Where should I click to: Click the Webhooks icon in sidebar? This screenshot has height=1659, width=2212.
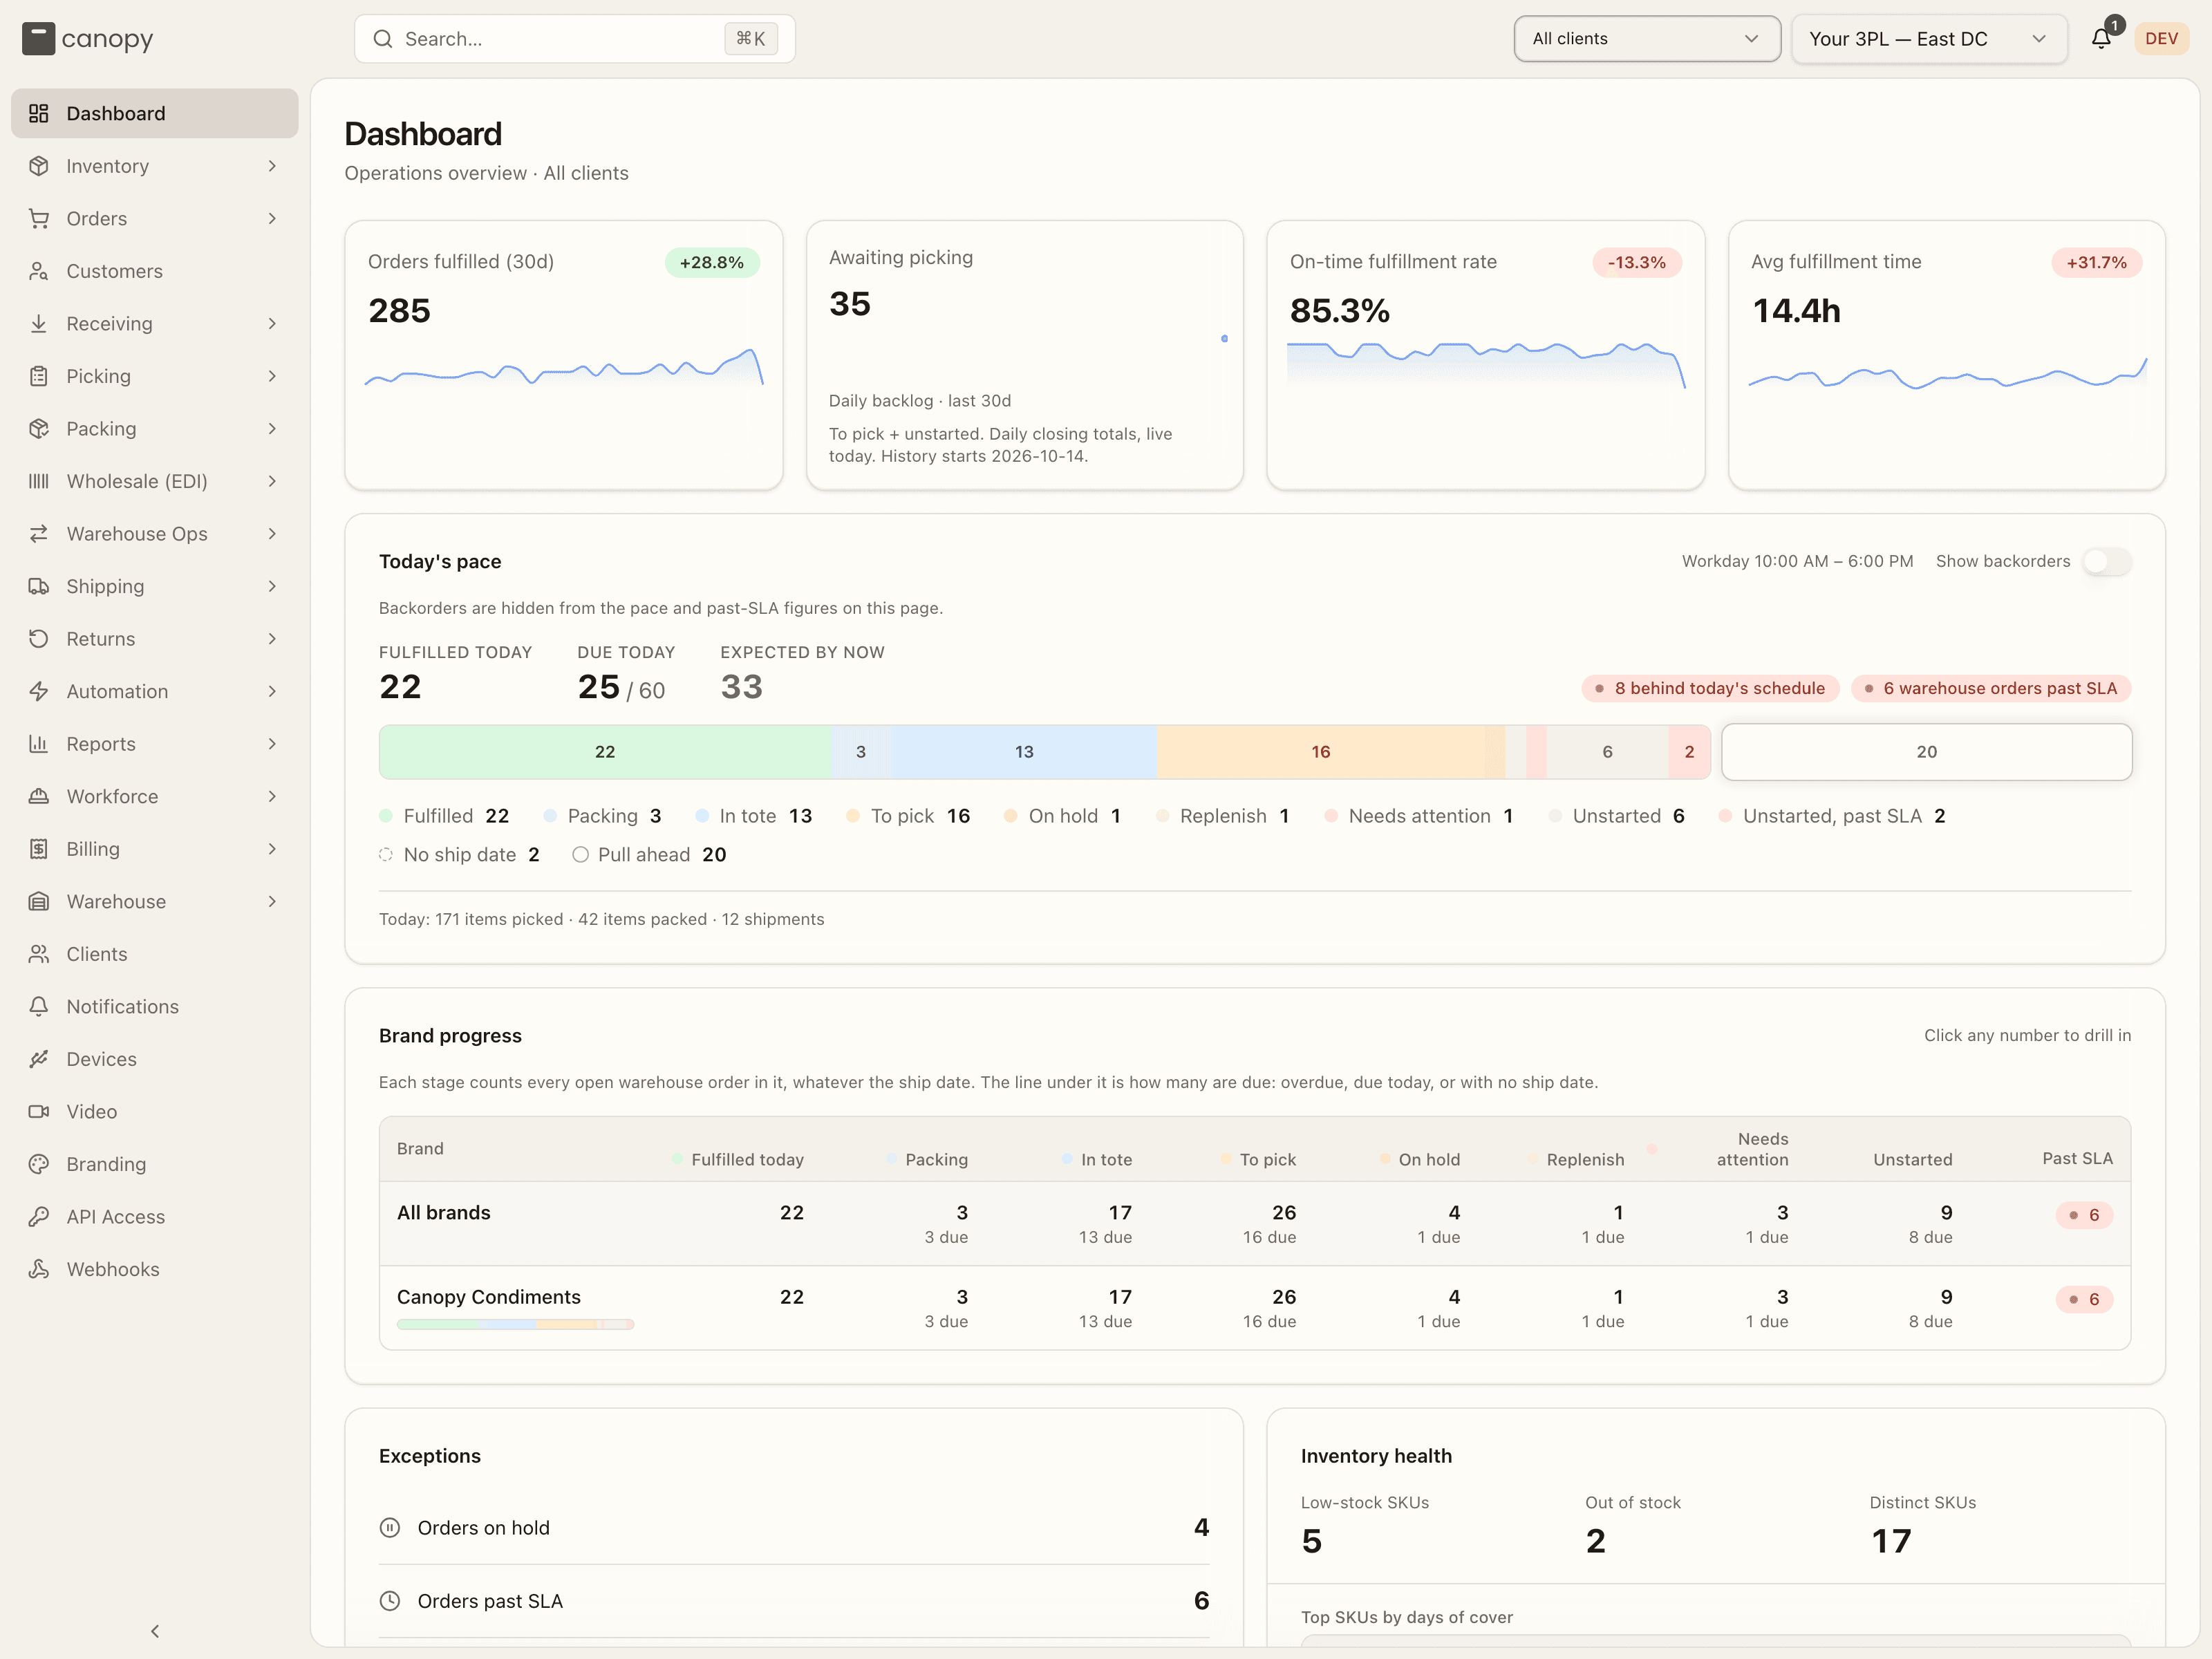click(x=39, y=1268)
